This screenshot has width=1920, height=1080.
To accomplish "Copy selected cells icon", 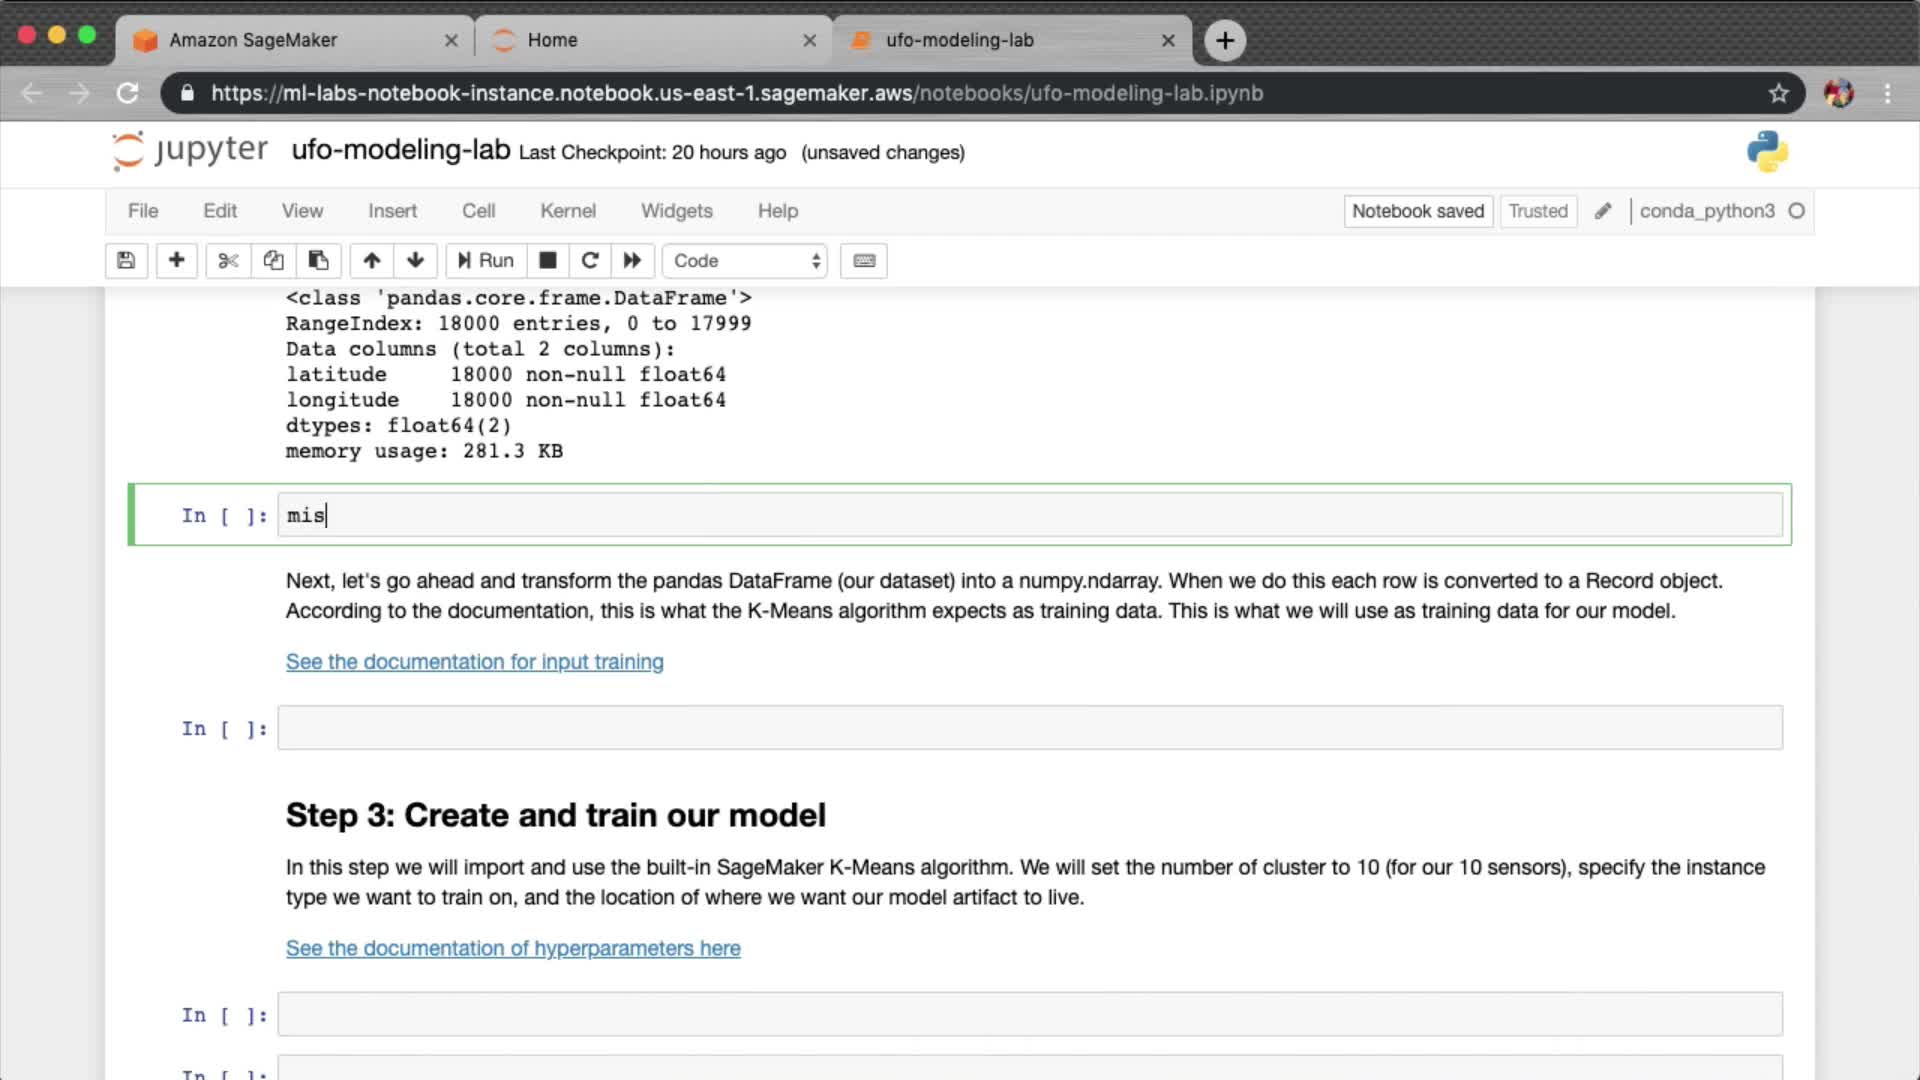I will [x=273, y=261].
